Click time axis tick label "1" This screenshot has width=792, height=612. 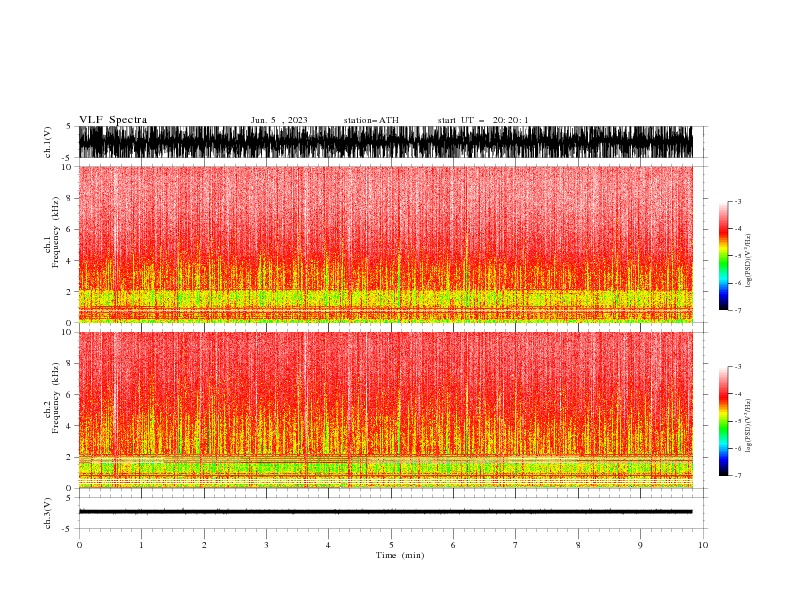pyautogui.click(x=141, y=545)
